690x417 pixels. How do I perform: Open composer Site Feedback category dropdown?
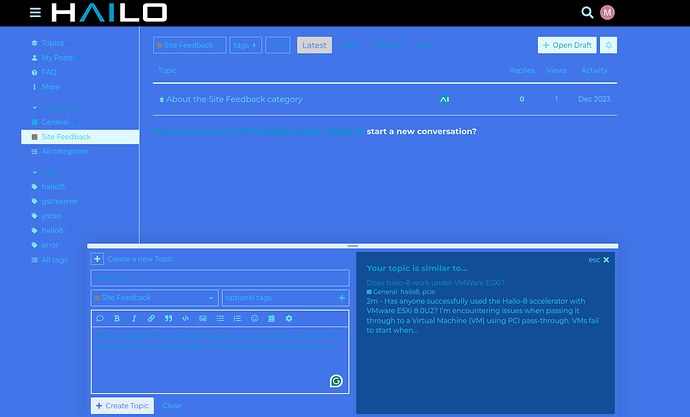click(x=154, y=298)
